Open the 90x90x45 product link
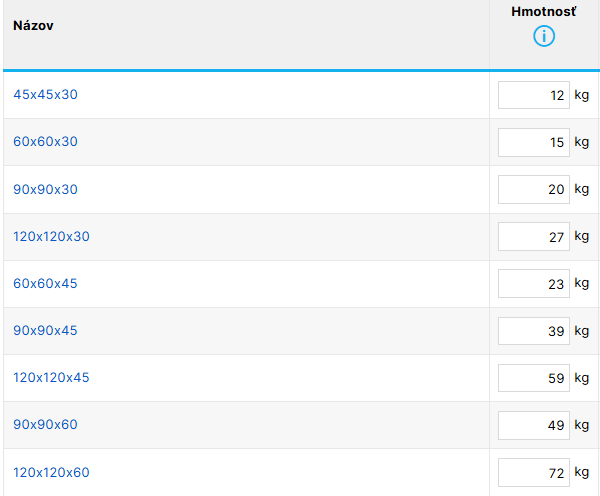Screen dimensions: 600x496 point(45,331)
